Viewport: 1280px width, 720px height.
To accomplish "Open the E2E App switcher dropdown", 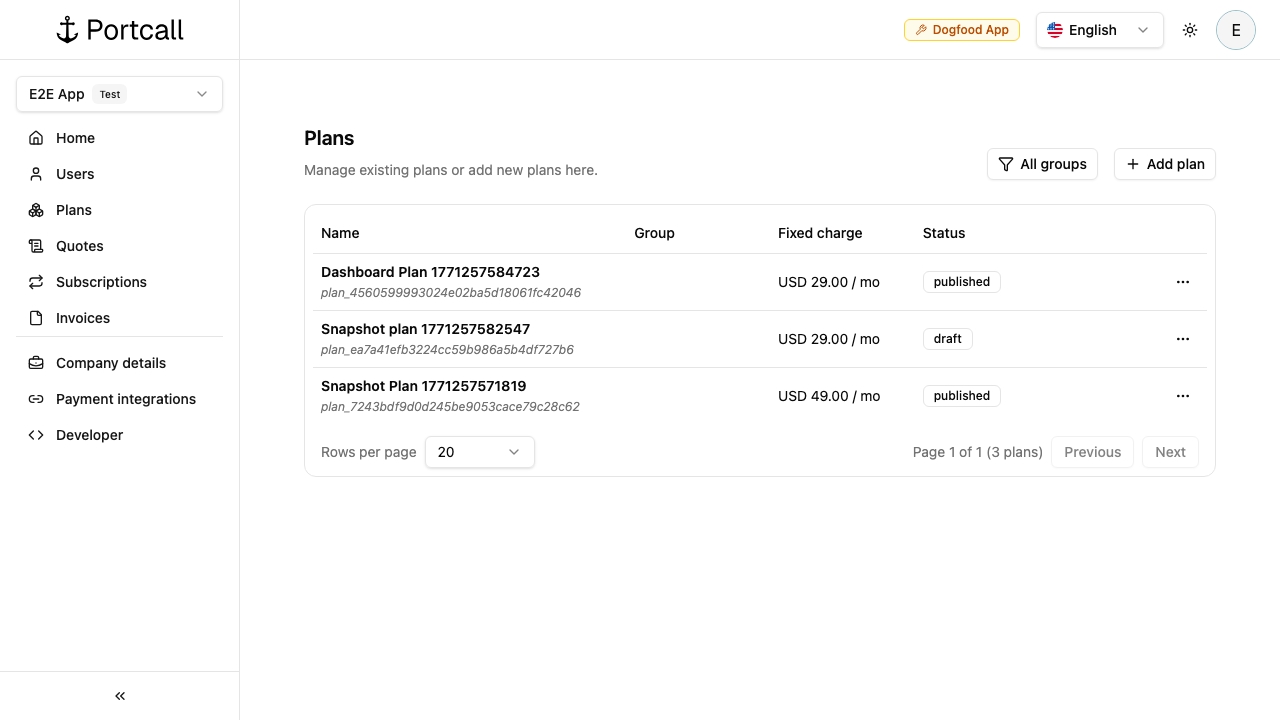I will tap(119, 94).
